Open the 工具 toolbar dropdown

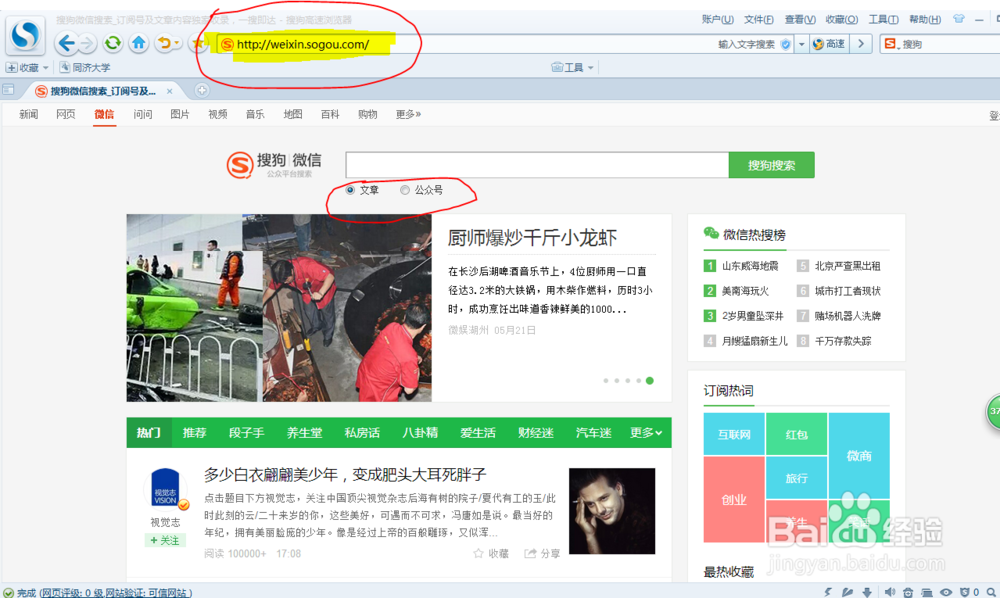[572, 67]
